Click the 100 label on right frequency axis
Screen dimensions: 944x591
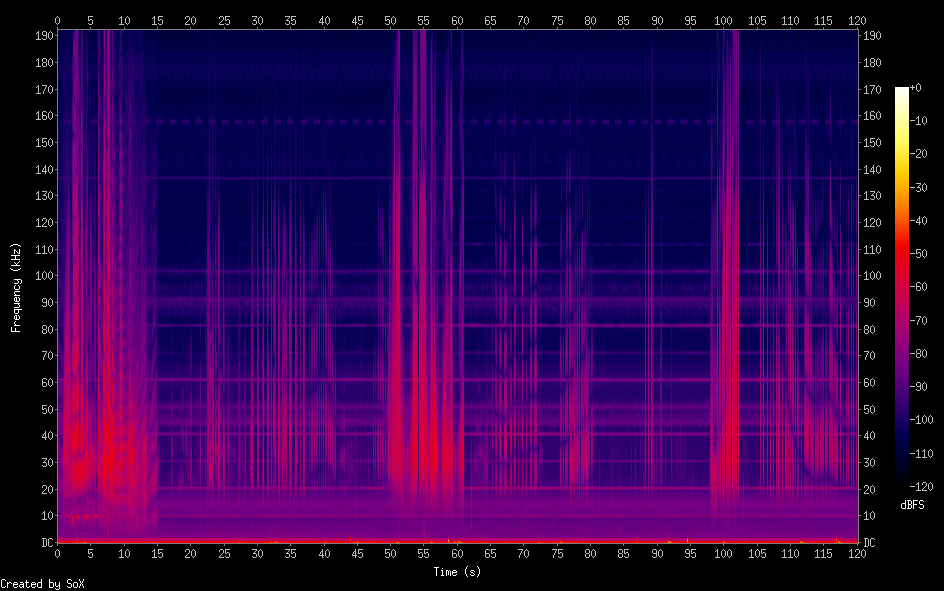click(x=872, y=276)
